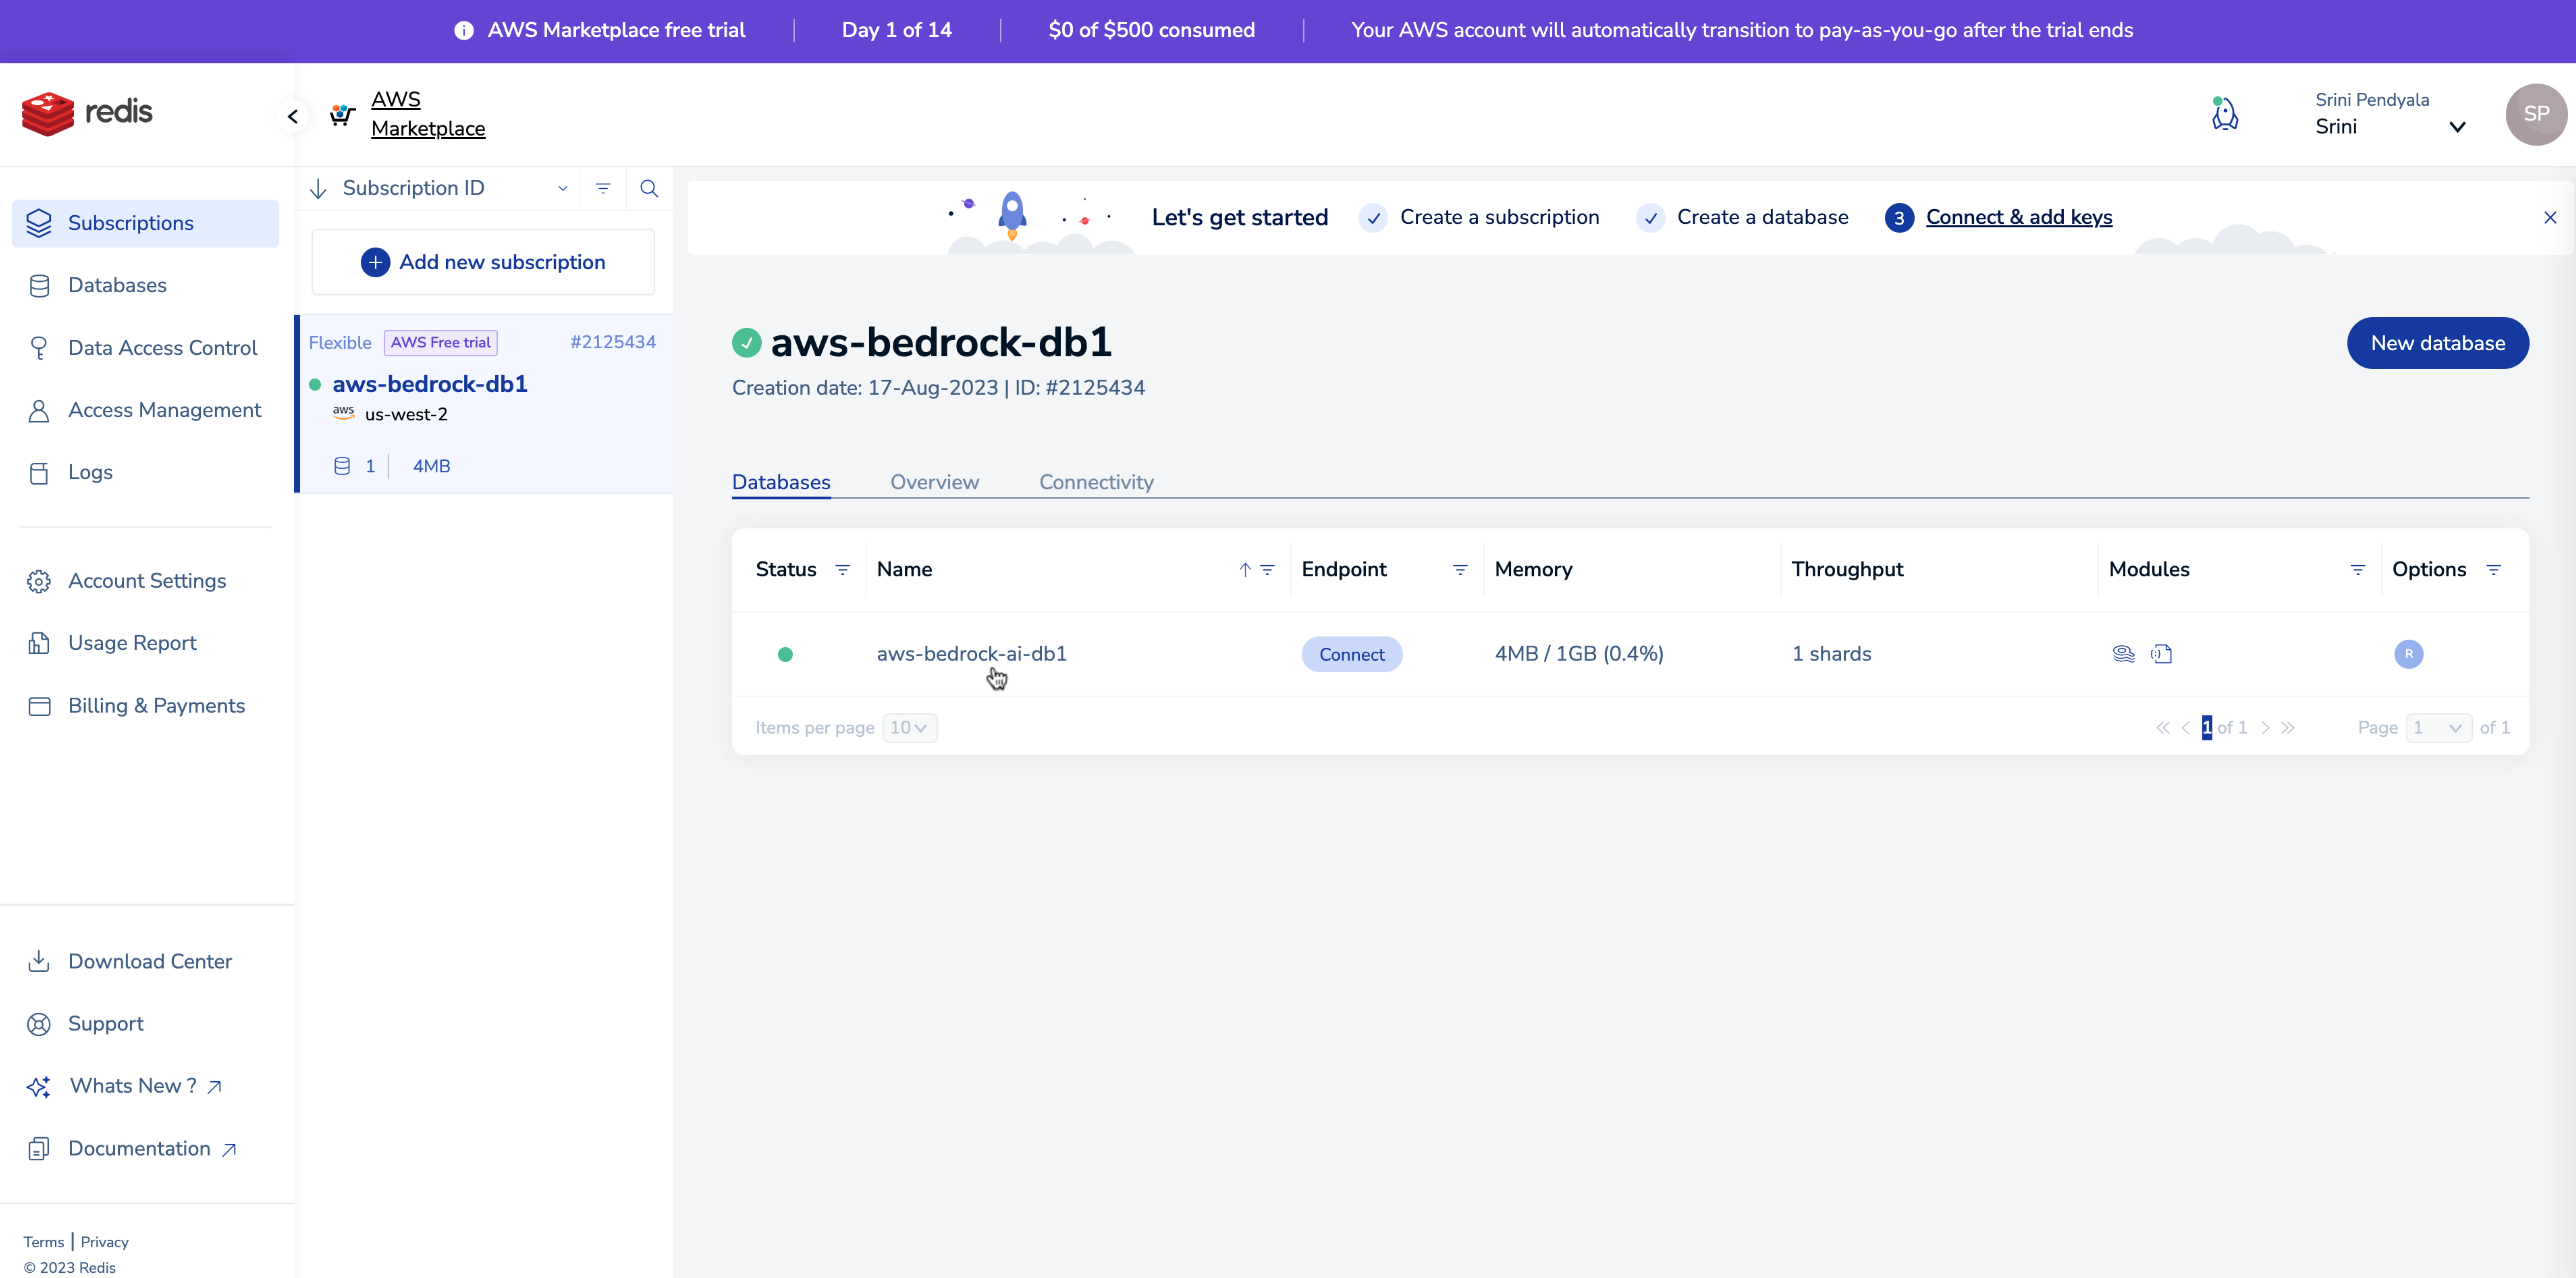This screenshot has height=1278, width=2576.
Task: Select the Subscriptions icon in the sidebar
Action: [40, 222]
